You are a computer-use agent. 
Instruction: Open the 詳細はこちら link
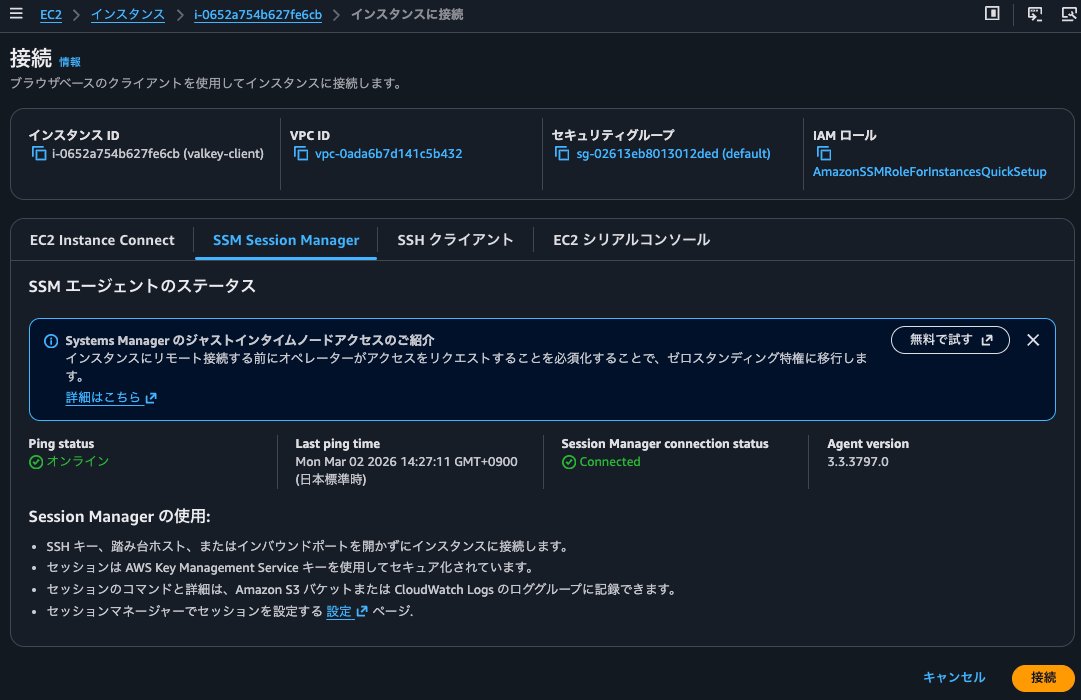click(x=104, y=397)
